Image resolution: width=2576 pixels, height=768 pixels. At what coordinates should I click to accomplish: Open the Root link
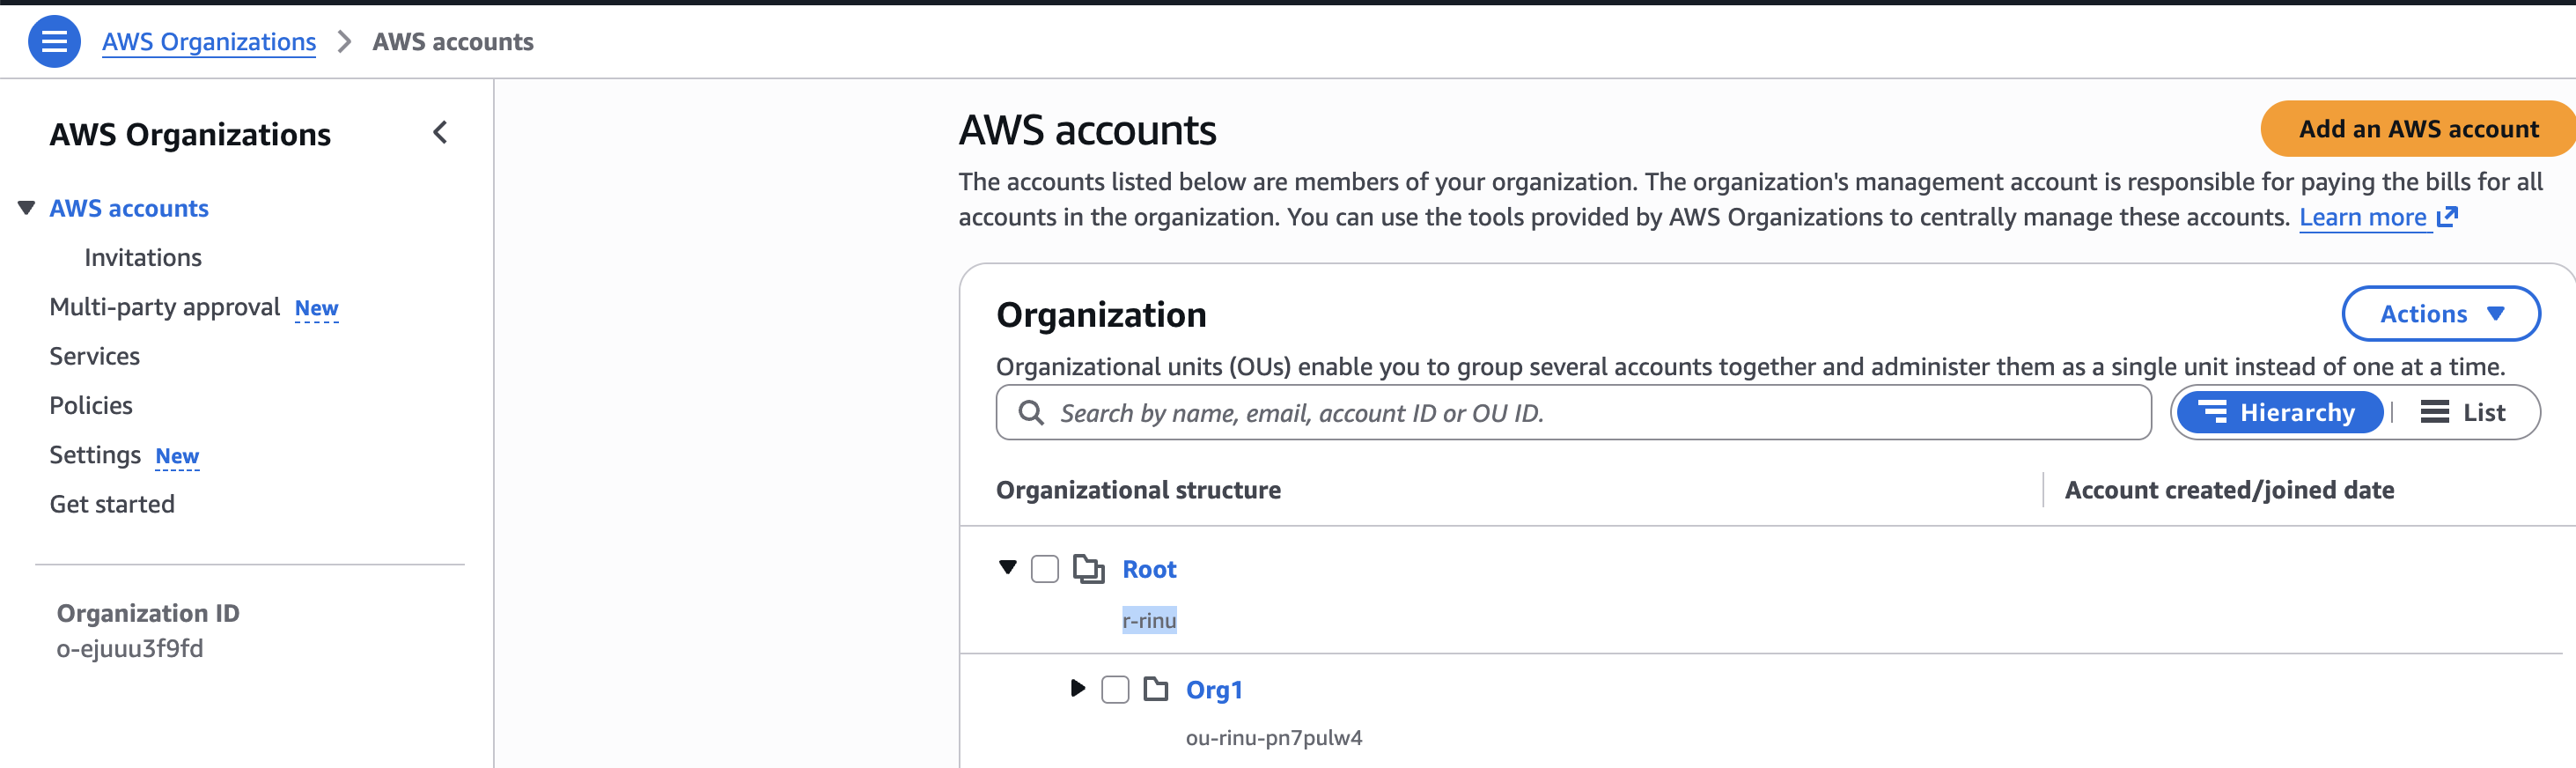point(1149,569)
